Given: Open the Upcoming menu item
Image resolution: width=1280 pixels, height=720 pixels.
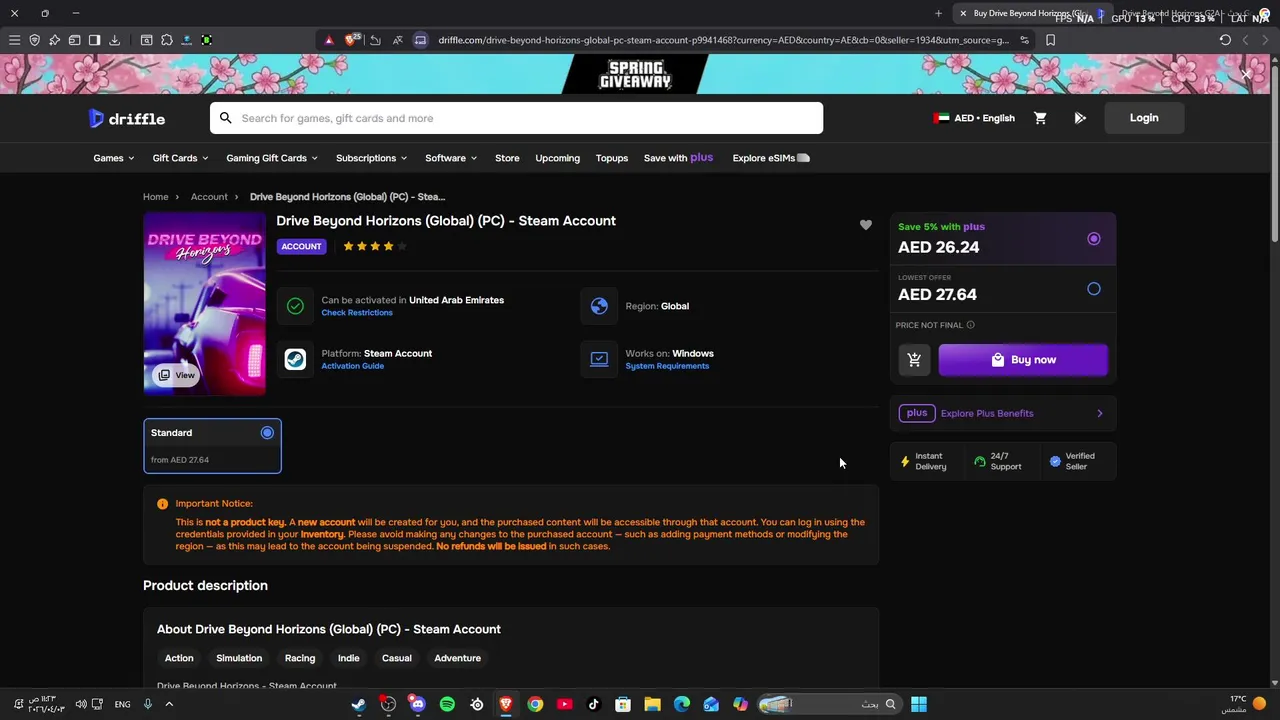Looking at the screenshot, I should pyautogui.click(x=557, y=158).
